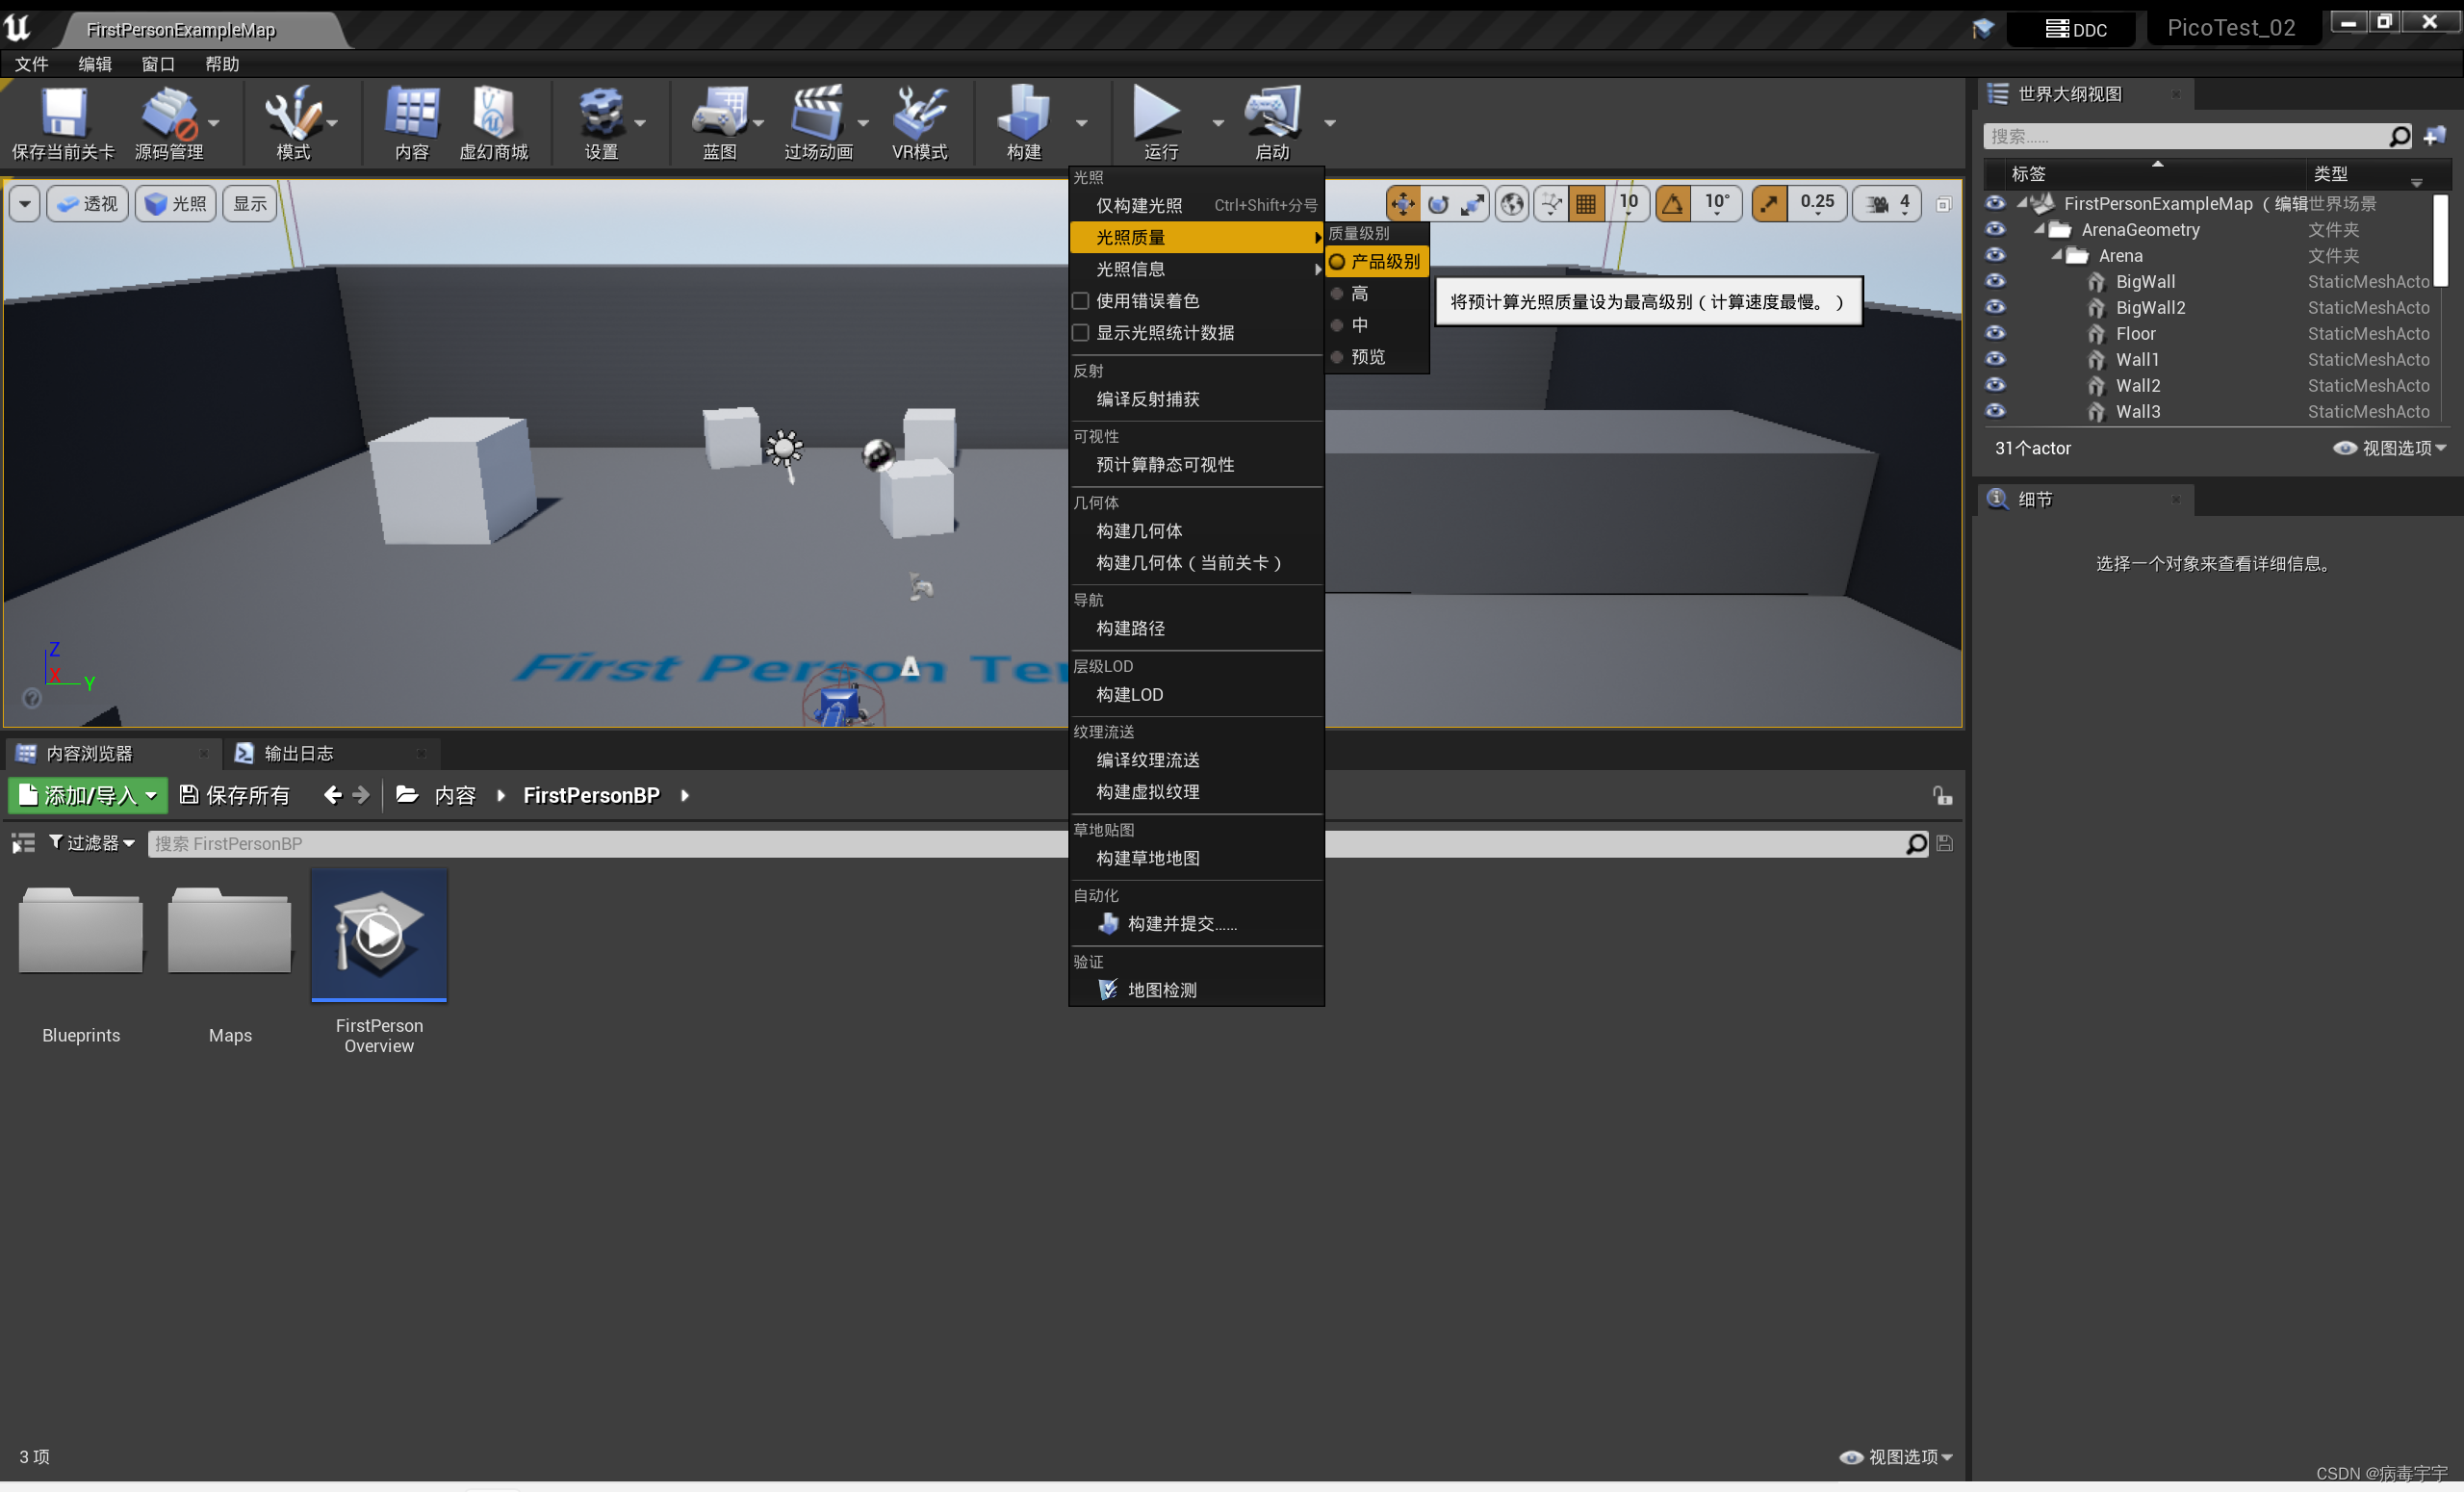Switch to the 输出日志 tab

[x=297, y=753]
